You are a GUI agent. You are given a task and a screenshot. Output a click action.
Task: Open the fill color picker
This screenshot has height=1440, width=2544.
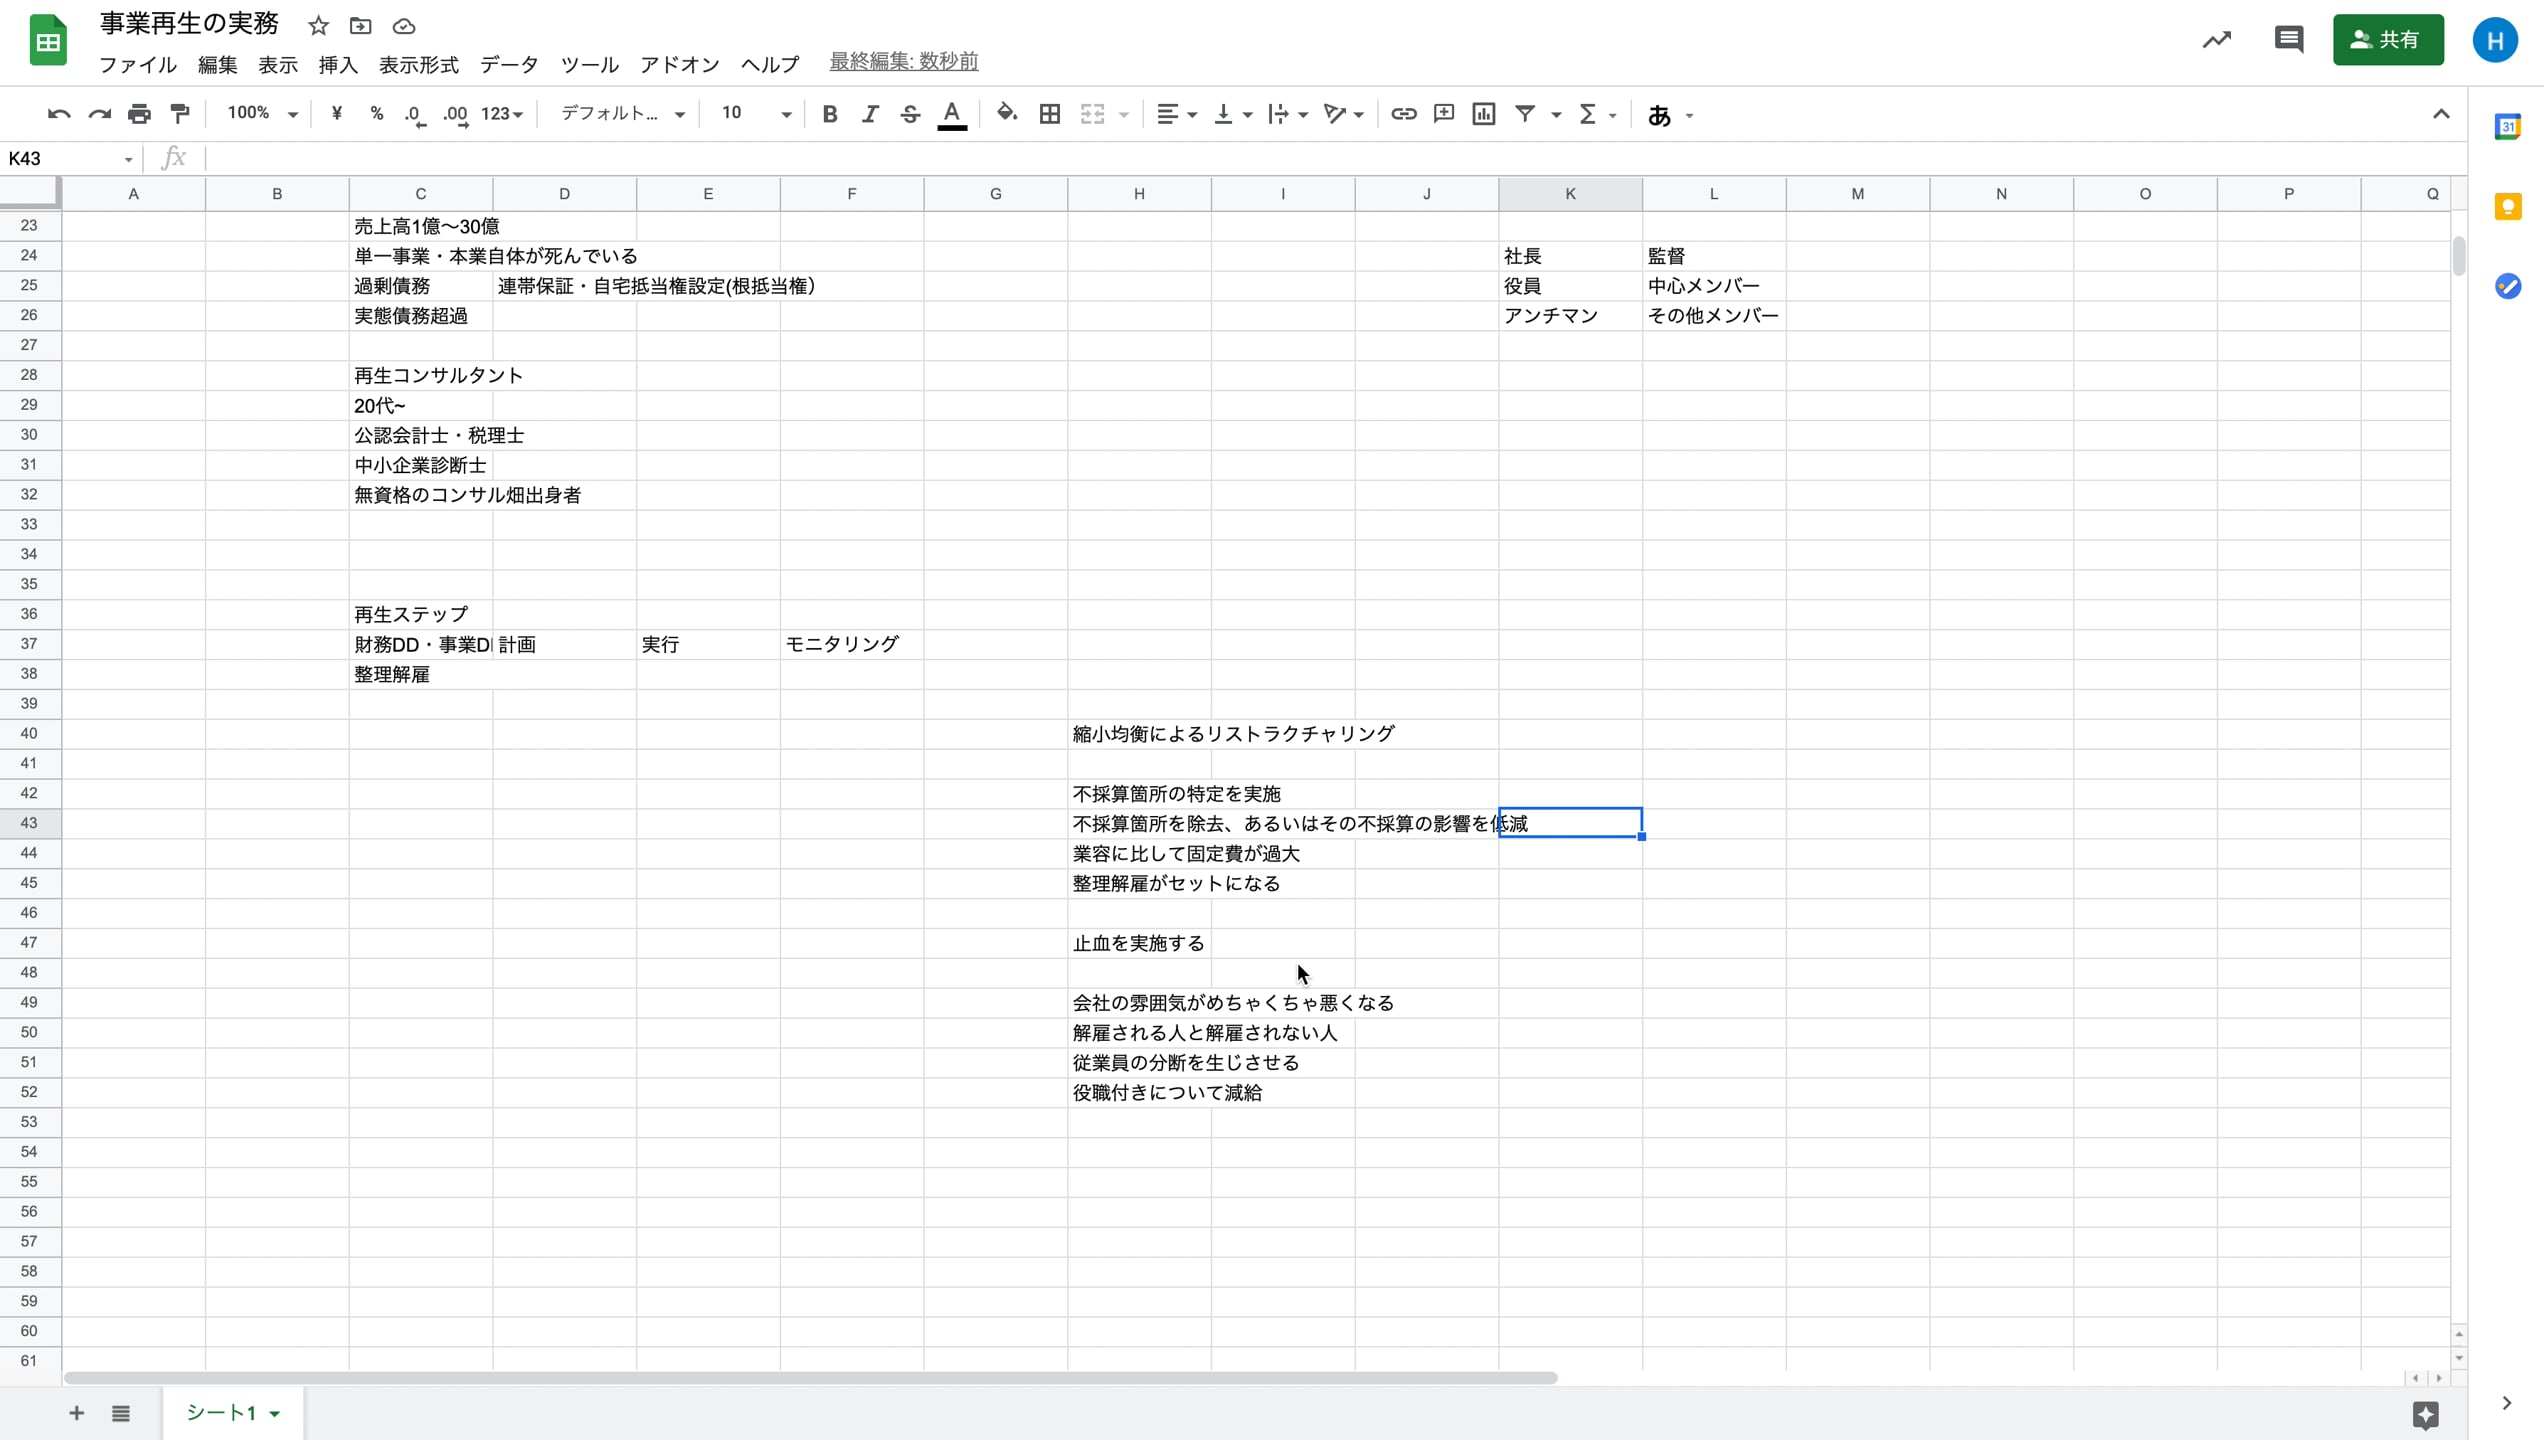(1006, 114)
